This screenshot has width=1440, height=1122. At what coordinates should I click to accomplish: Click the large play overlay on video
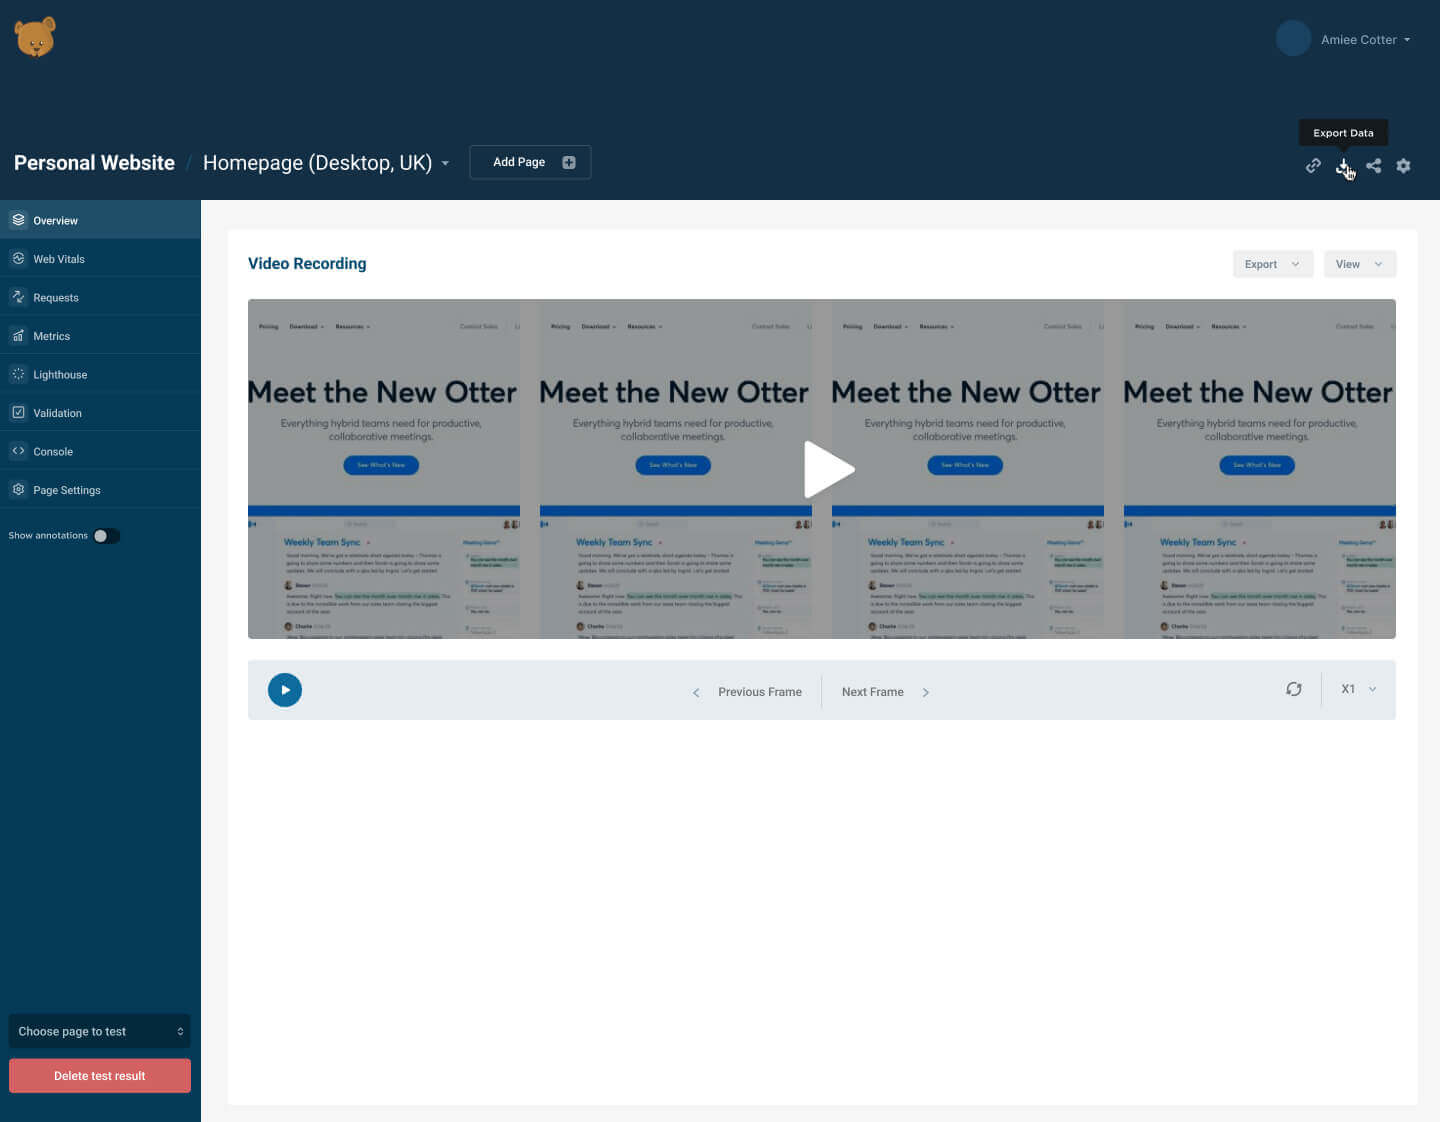tap(828, 469)
